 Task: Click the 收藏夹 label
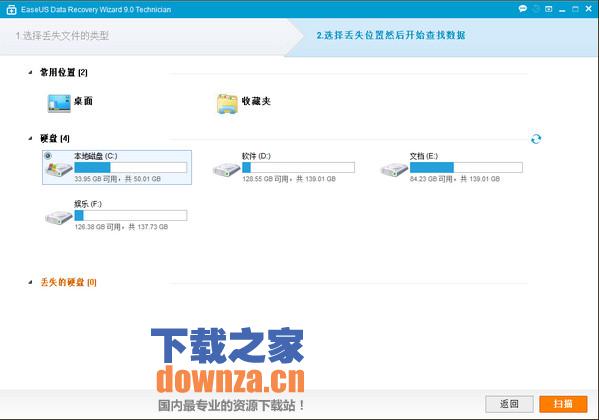click(x=256, y=101)
